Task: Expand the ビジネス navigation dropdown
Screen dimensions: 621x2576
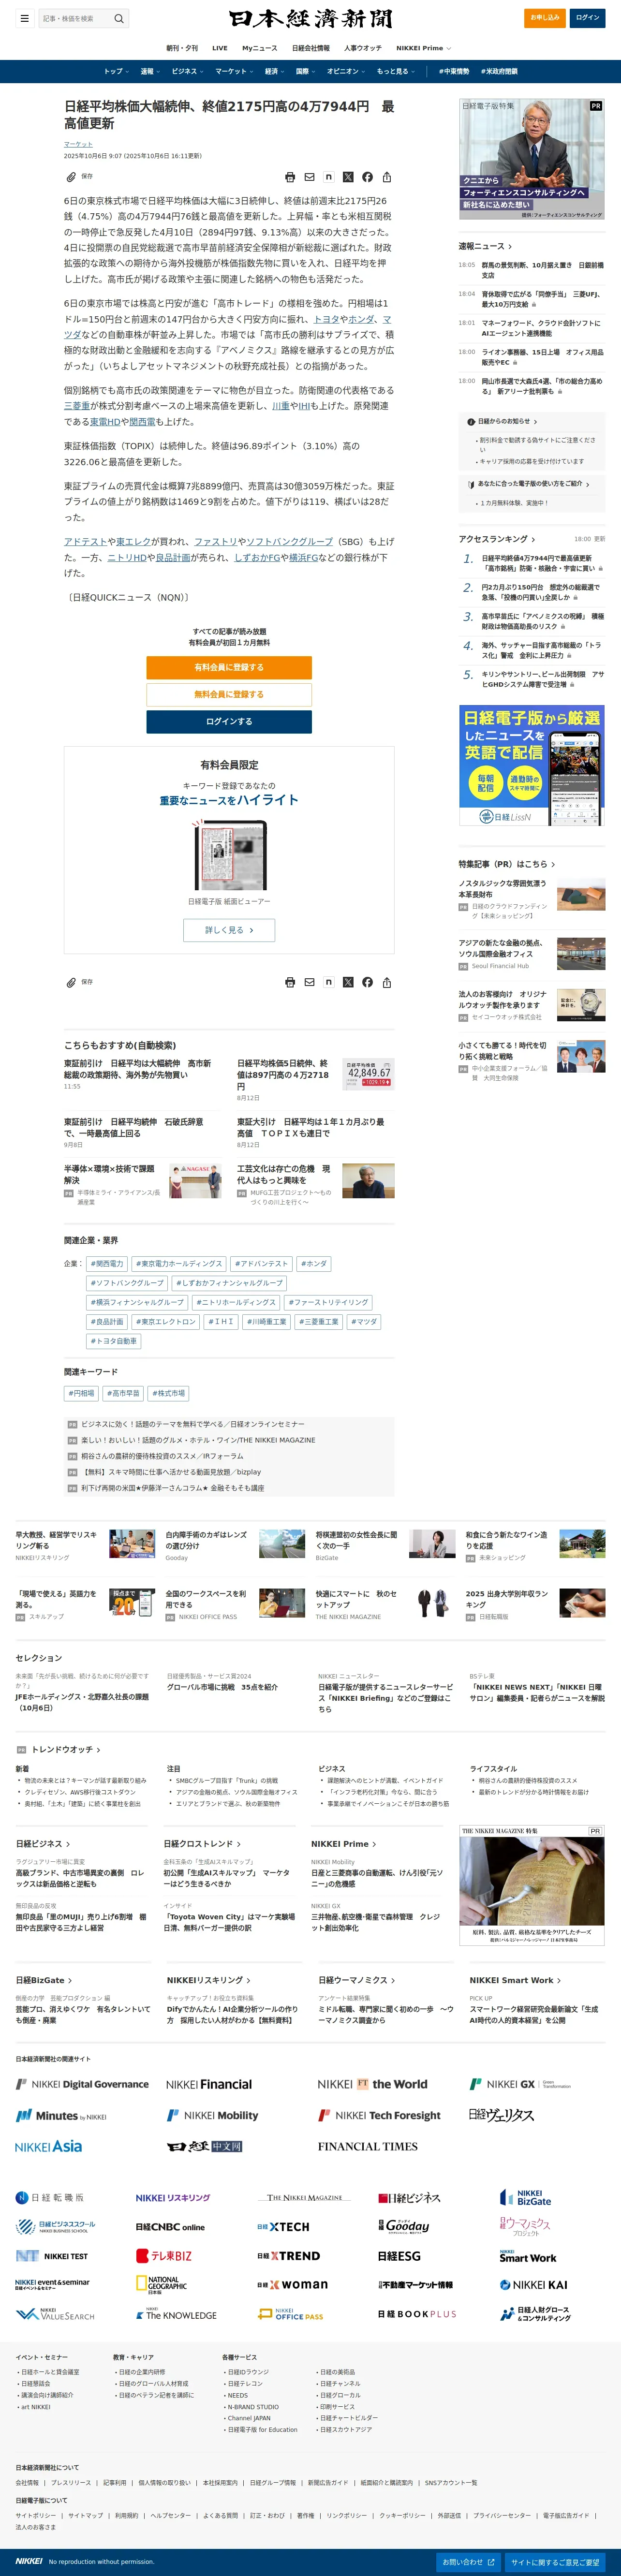Action: [187, 72]
